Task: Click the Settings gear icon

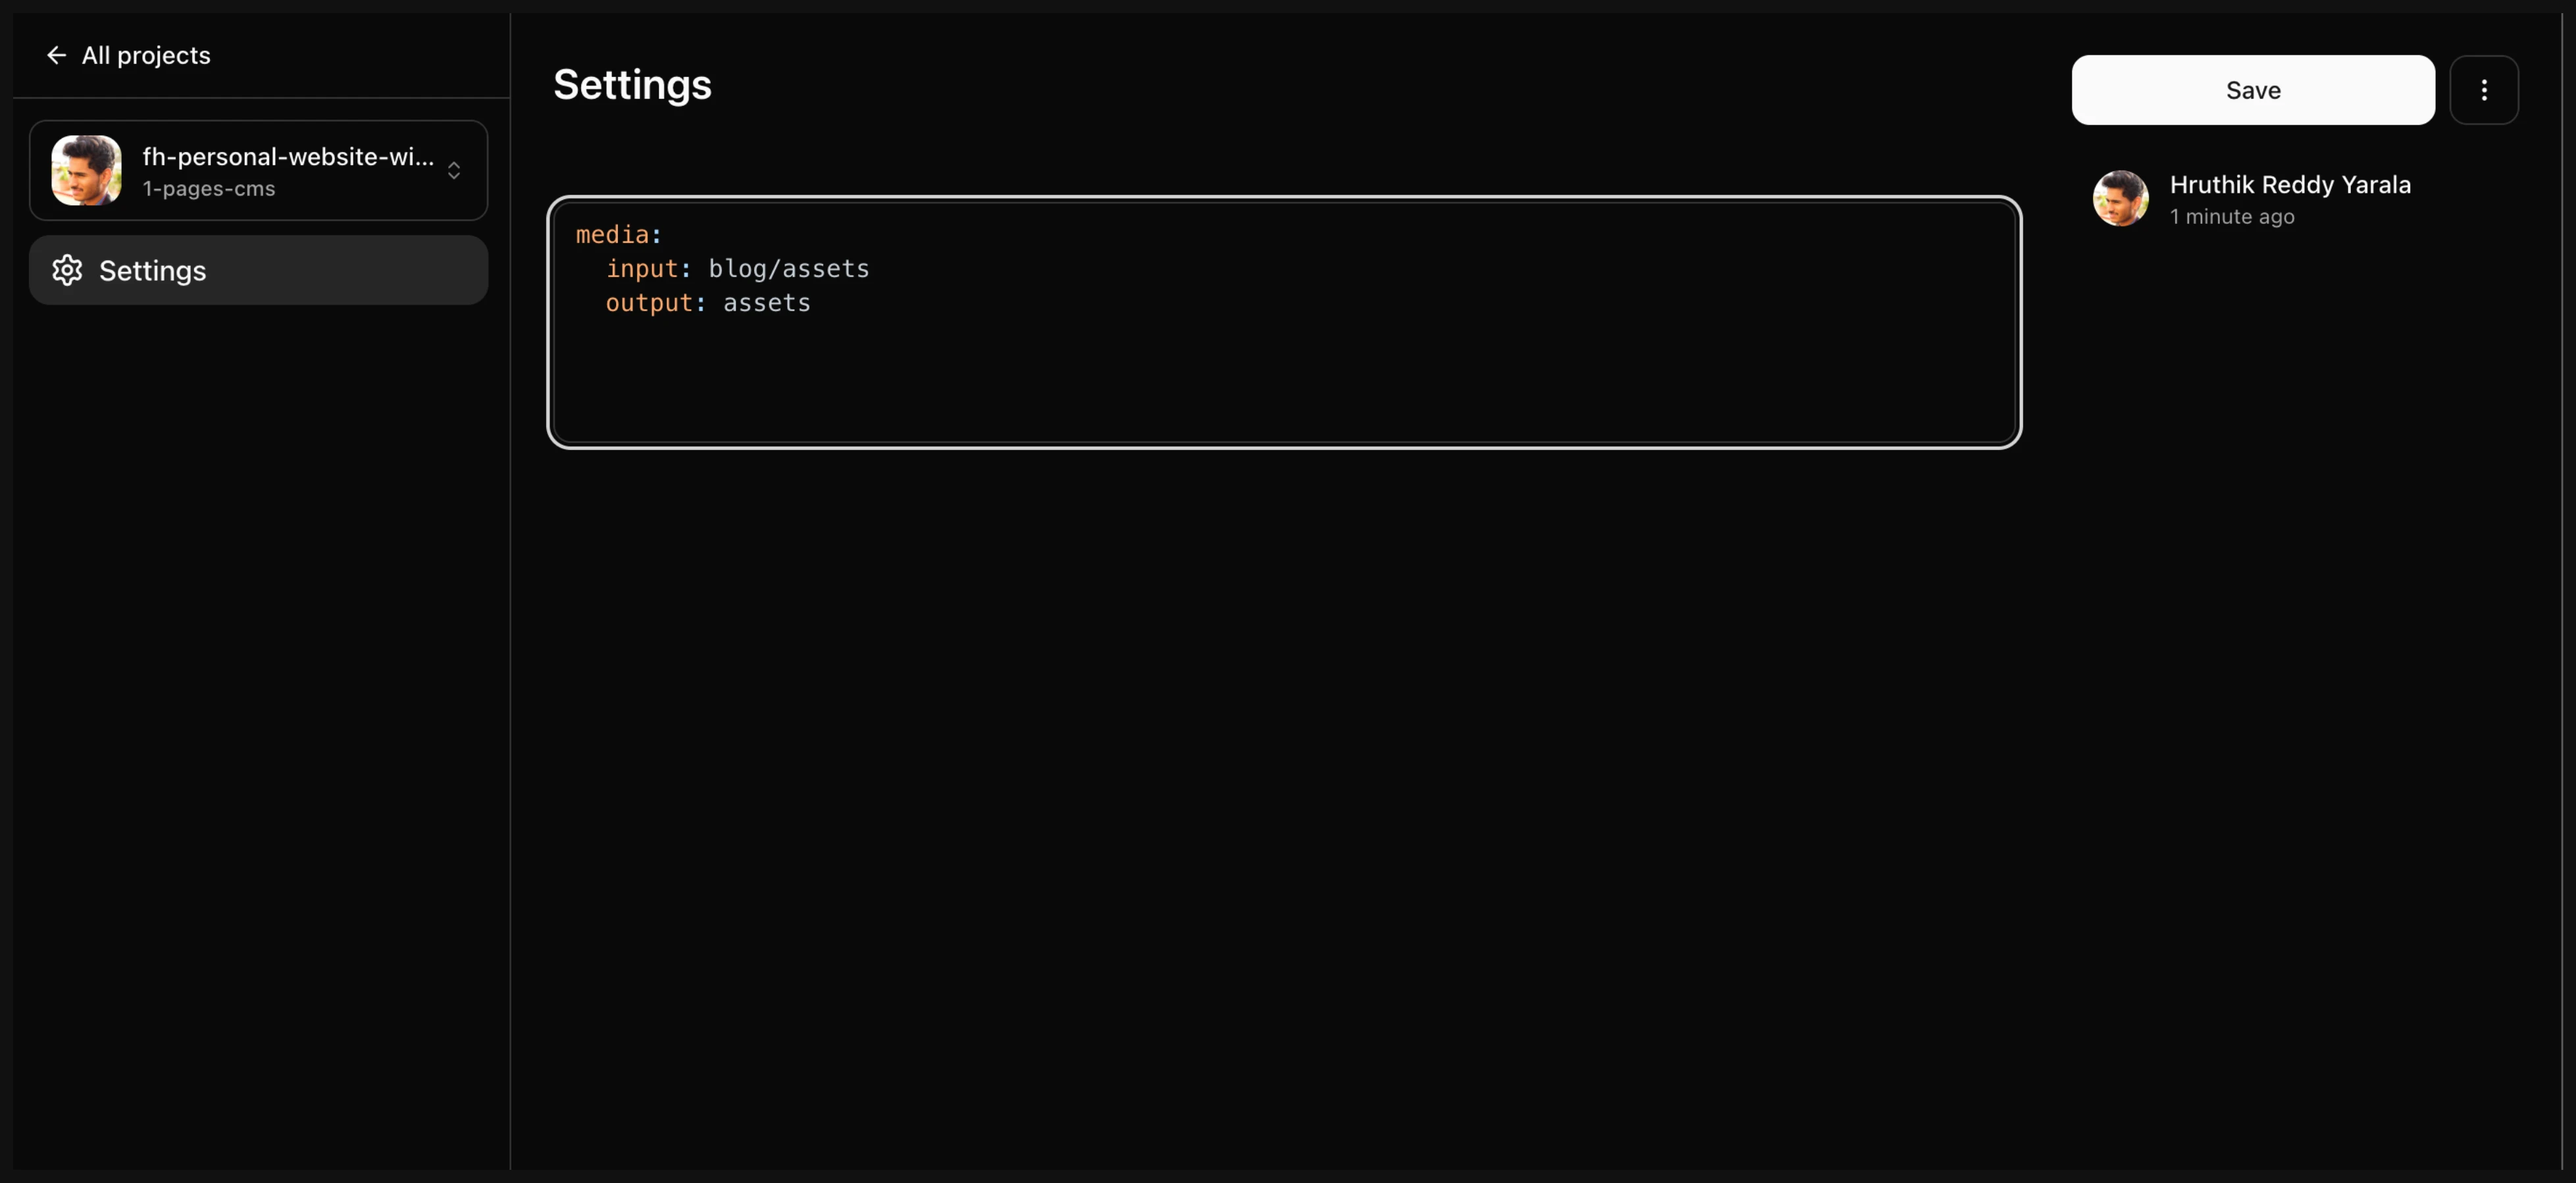Action: pyautogui.click(x=67, y=271)
